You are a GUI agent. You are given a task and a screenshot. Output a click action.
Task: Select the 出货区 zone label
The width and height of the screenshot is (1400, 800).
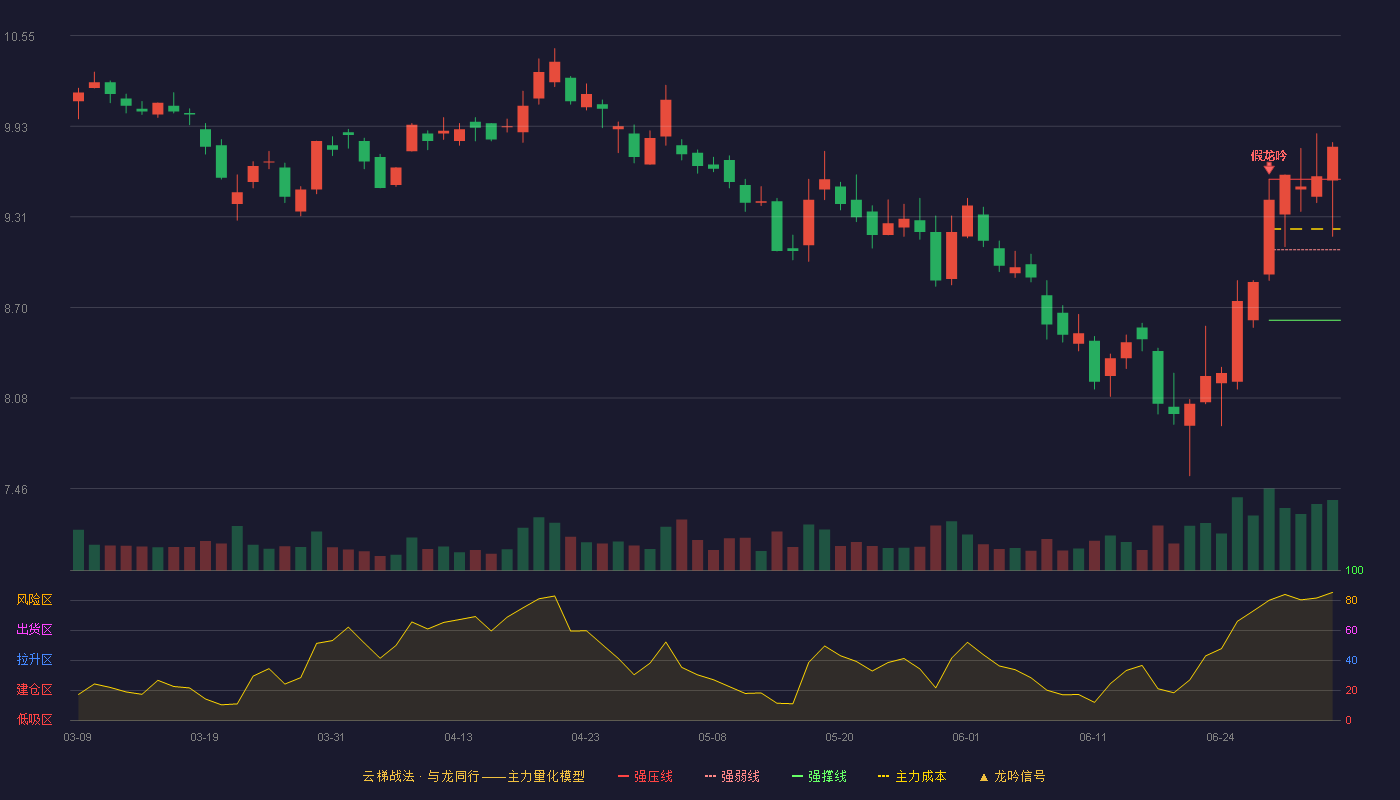[x=34, y=630]
